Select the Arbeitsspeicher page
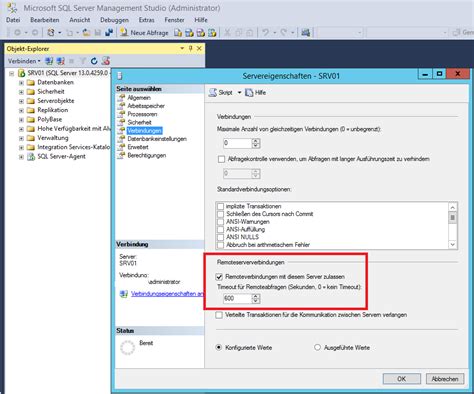474x394 pixels. click(x=146, y=106)
